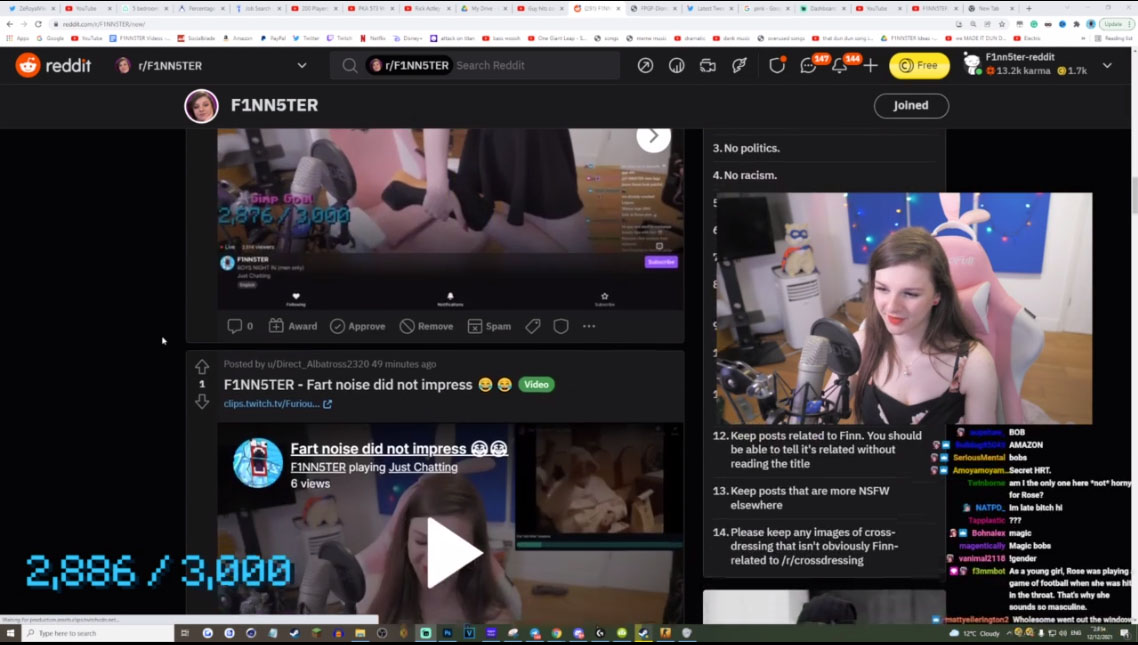Expand the No politics rule

[x=824, y=148]
